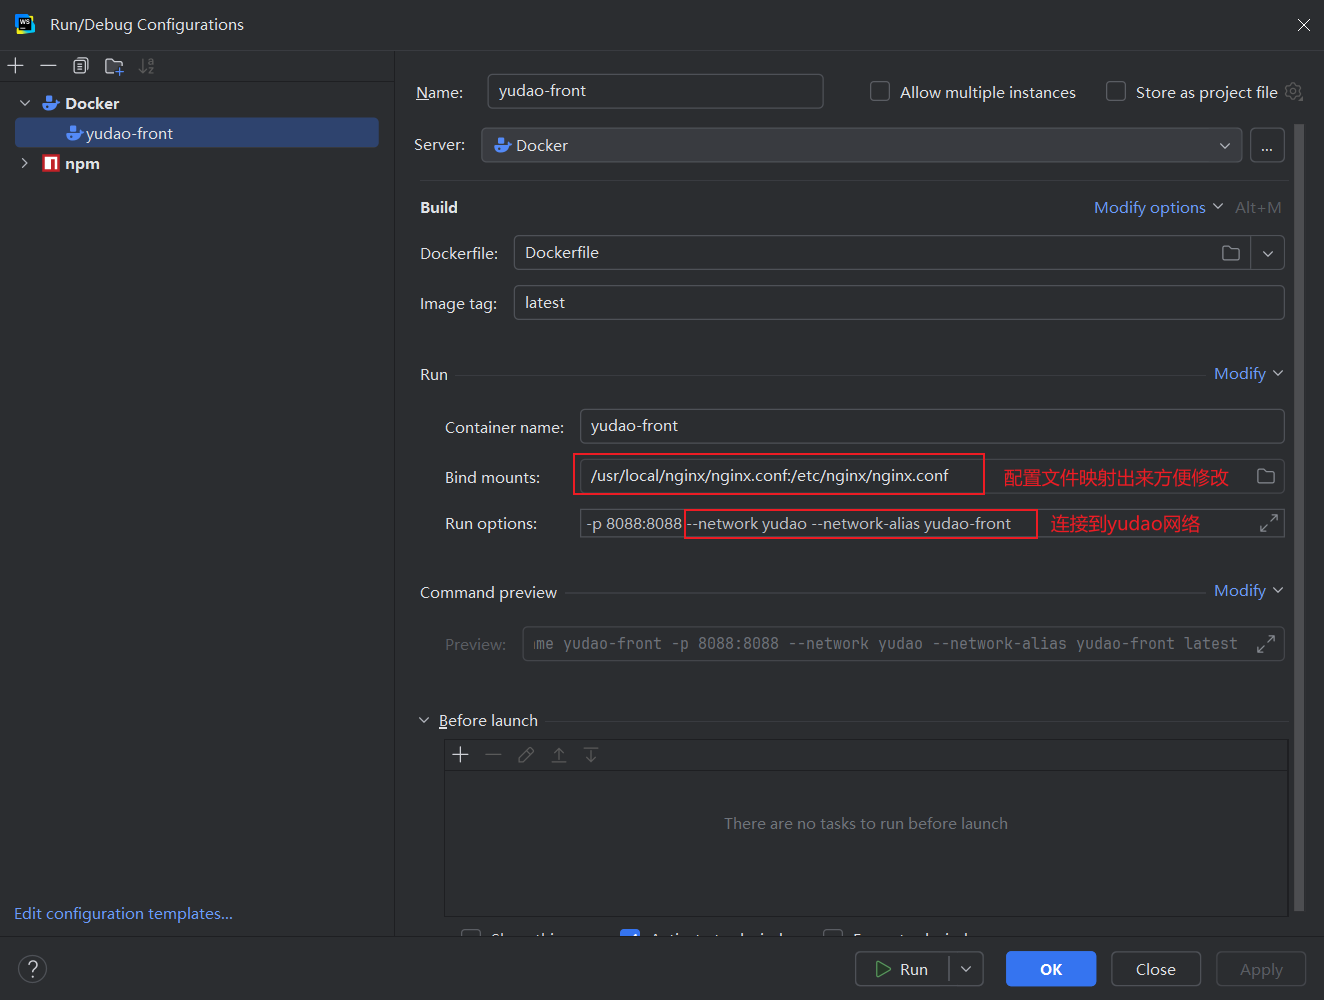This screenshot has width=1324, height=1000.
Task: Open the Modify dropdown in Run section
Action: point(1248,373)
